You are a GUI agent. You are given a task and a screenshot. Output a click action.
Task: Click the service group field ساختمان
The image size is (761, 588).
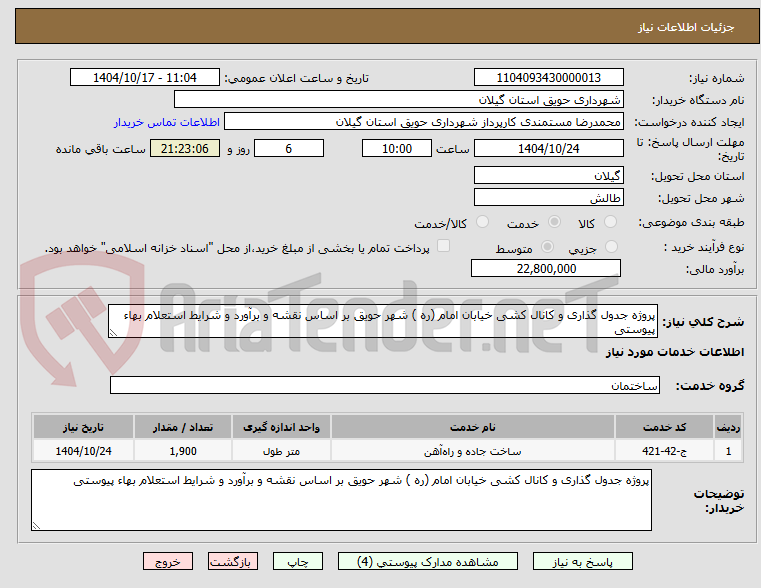384,385
